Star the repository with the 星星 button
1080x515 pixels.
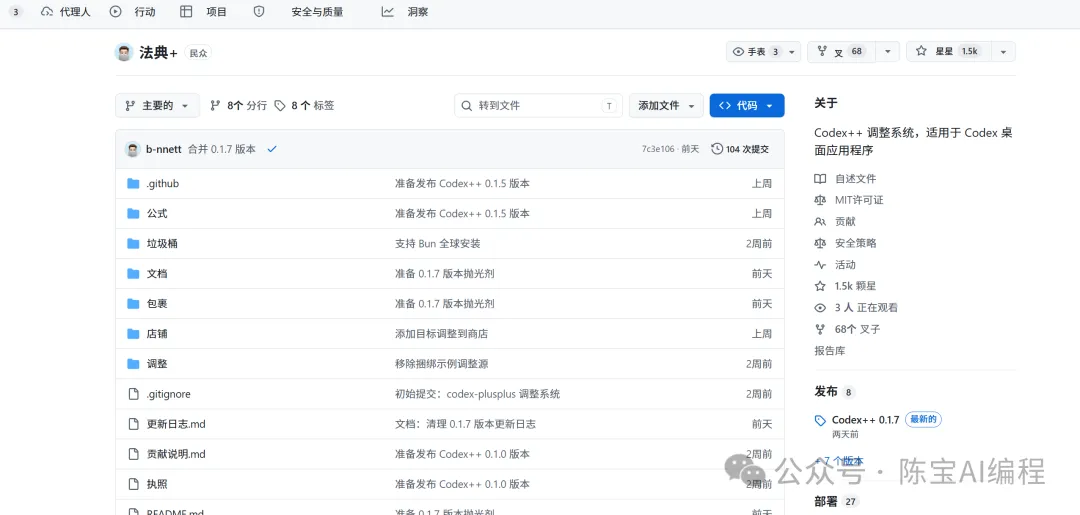click(x=948, y=52)
